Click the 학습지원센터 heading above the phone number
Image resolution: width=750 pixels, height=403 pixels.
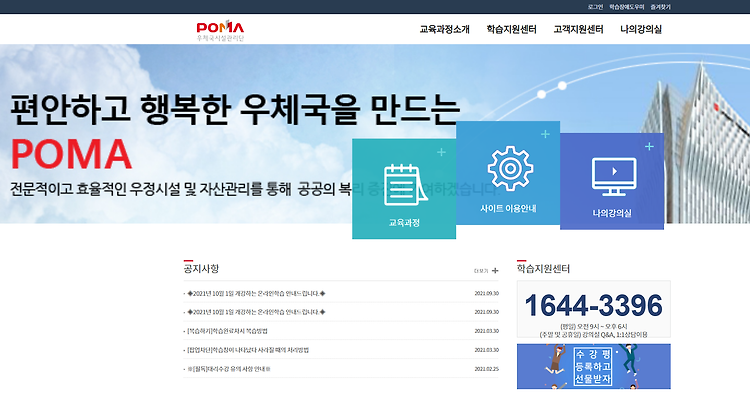point(543,269)
